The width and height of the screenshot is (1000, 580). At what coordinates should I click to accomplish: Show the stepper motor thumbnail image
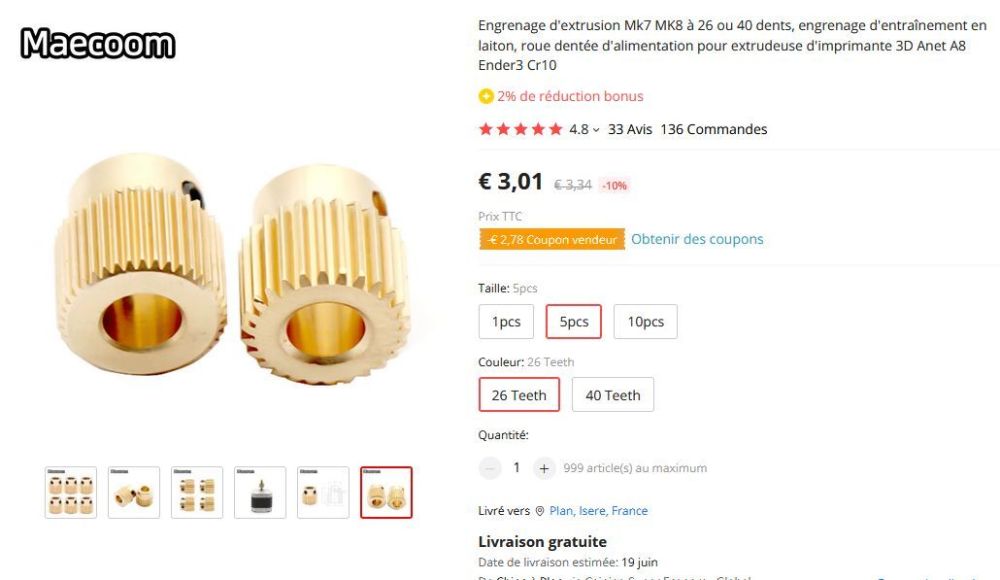pyautogui.click(x=260, y=492)
